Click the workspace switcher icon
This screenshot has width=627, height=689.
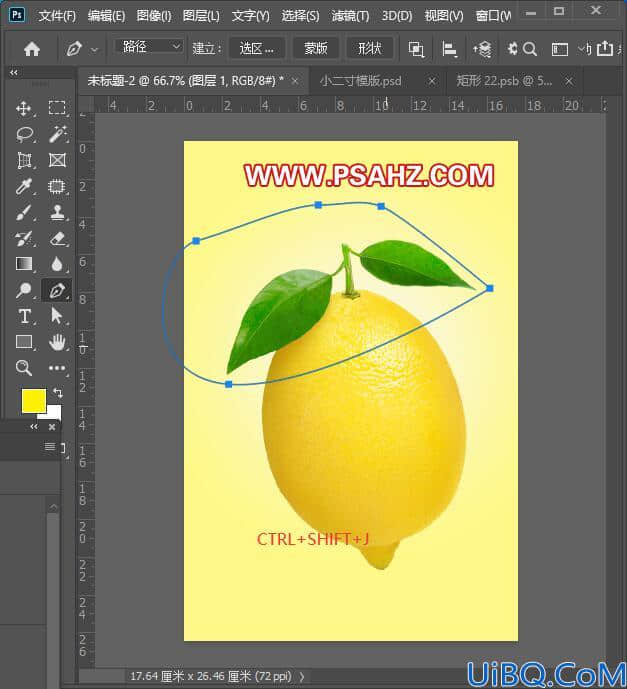[x=560, y=49]
